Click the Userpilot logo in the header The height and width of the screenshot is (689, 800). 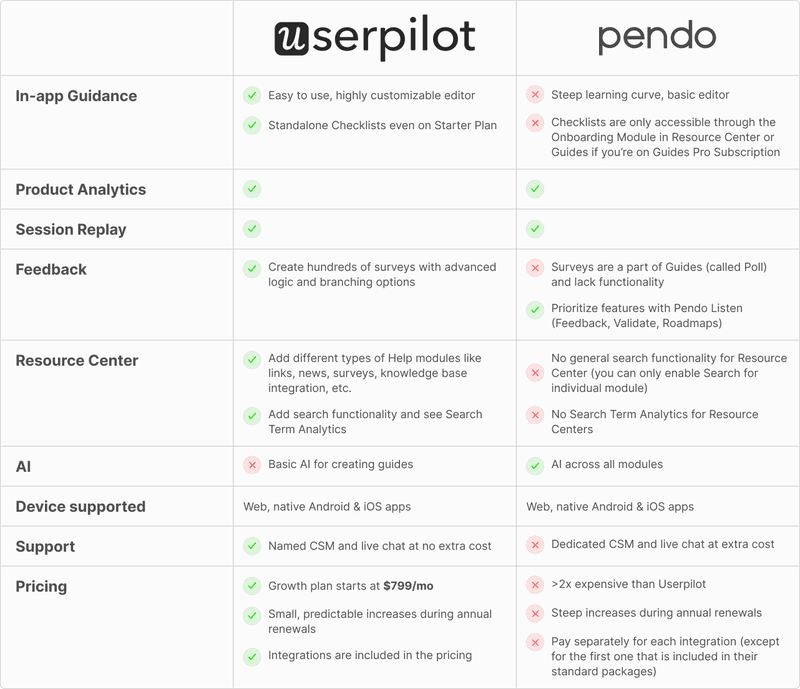point(374,39)
